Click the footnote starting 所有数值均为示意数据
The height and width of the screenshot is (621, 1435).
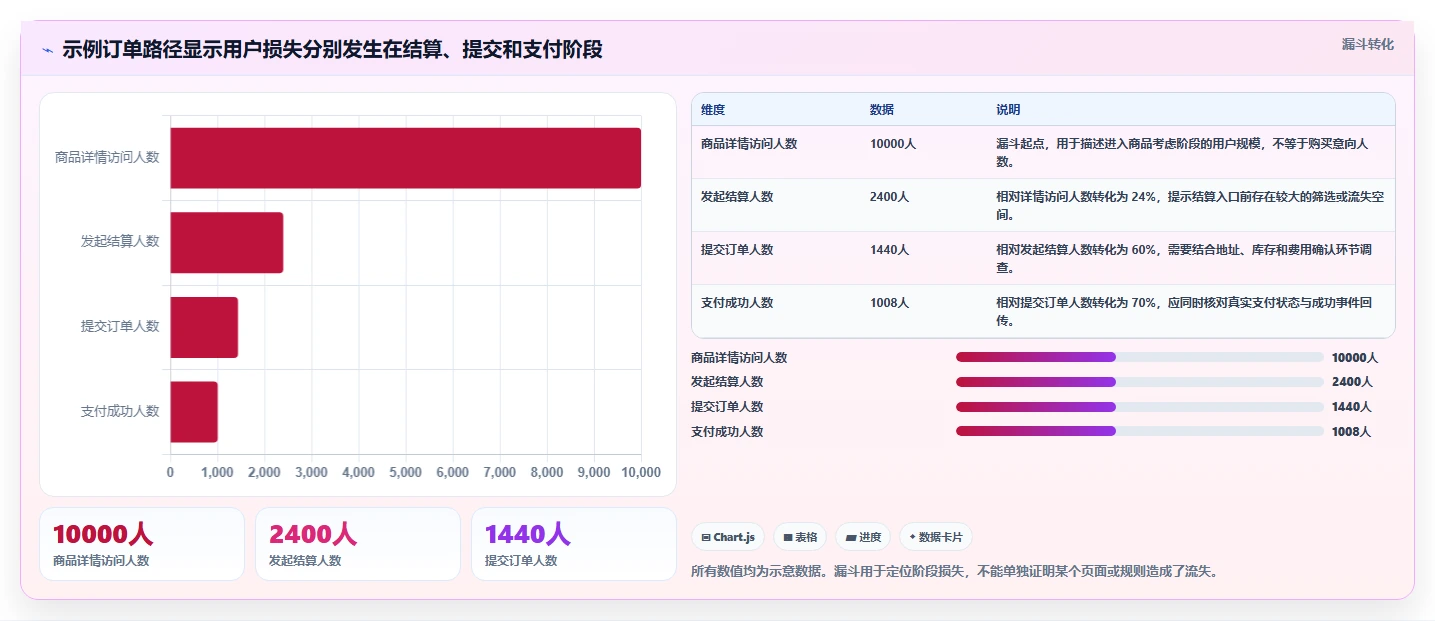(x=955, y=572)
